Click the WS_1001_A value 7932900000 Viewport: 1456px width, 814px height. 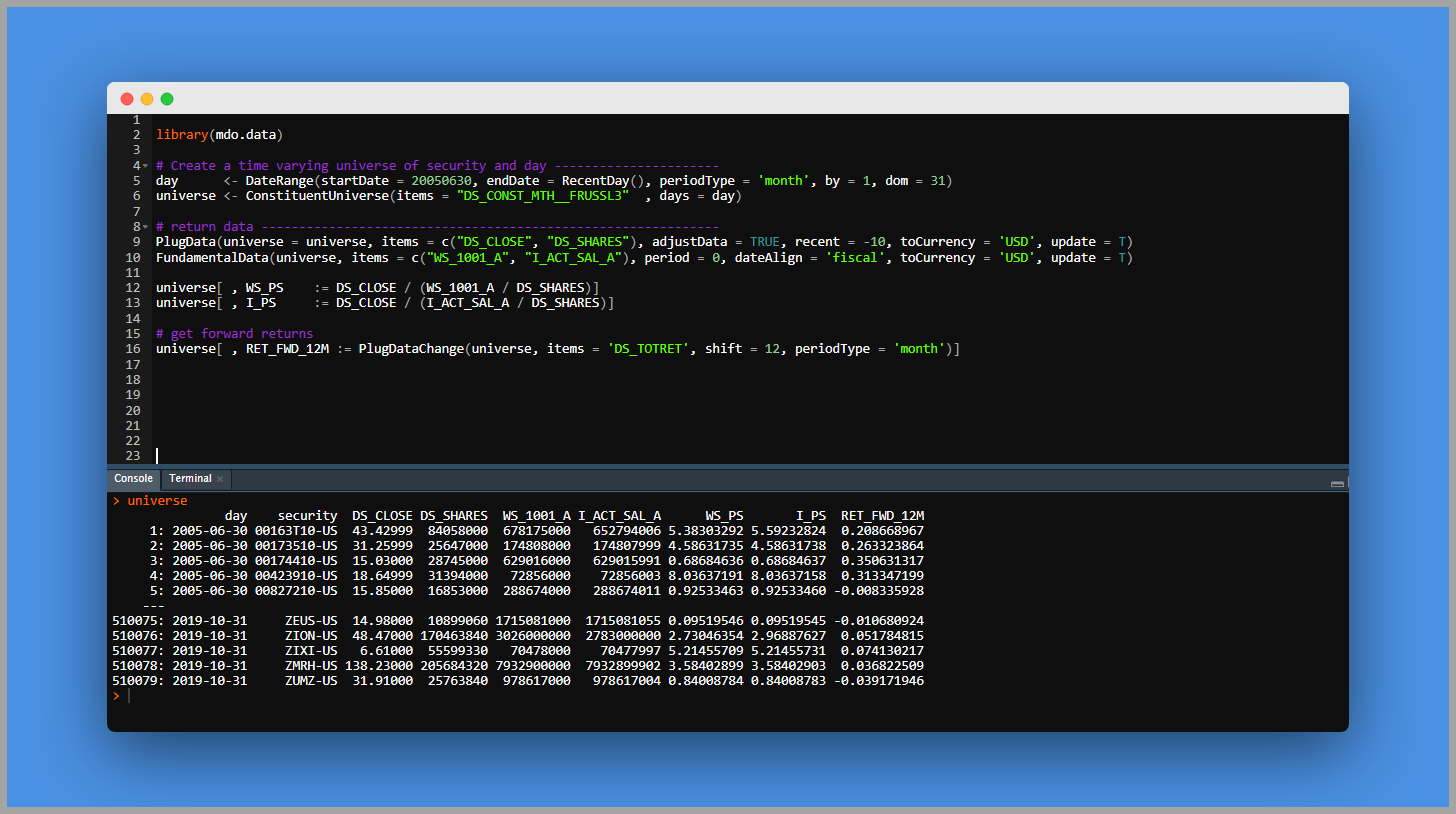click(533, 666)
